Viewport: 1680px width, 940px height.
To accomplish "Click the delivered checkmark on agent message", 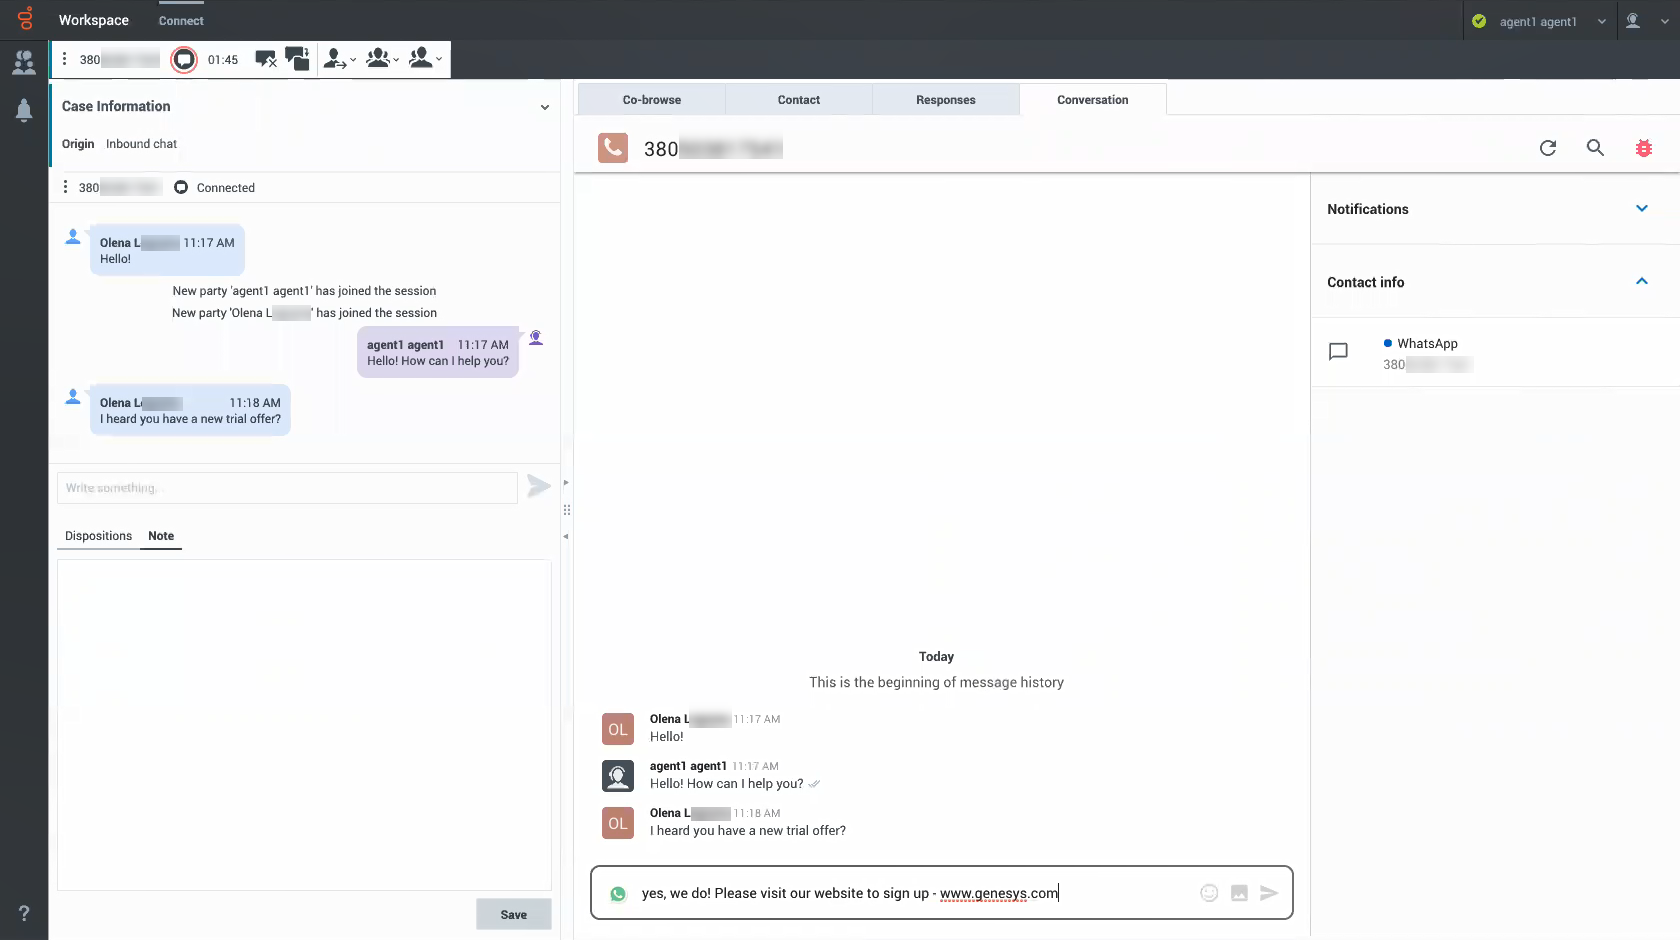I will click(x=814, y=784).
